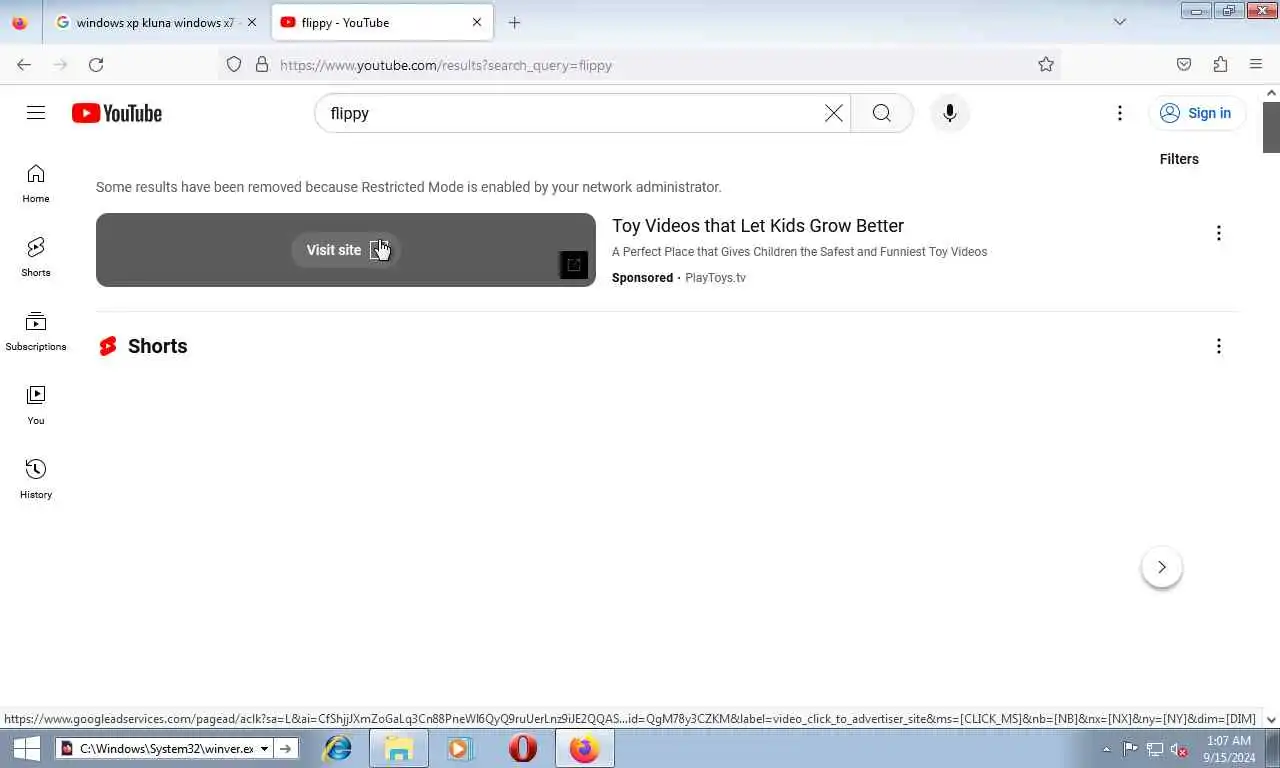The image size is (1280, 768).
Task: Open the Filters options
Action: (x=1179, y=159)
